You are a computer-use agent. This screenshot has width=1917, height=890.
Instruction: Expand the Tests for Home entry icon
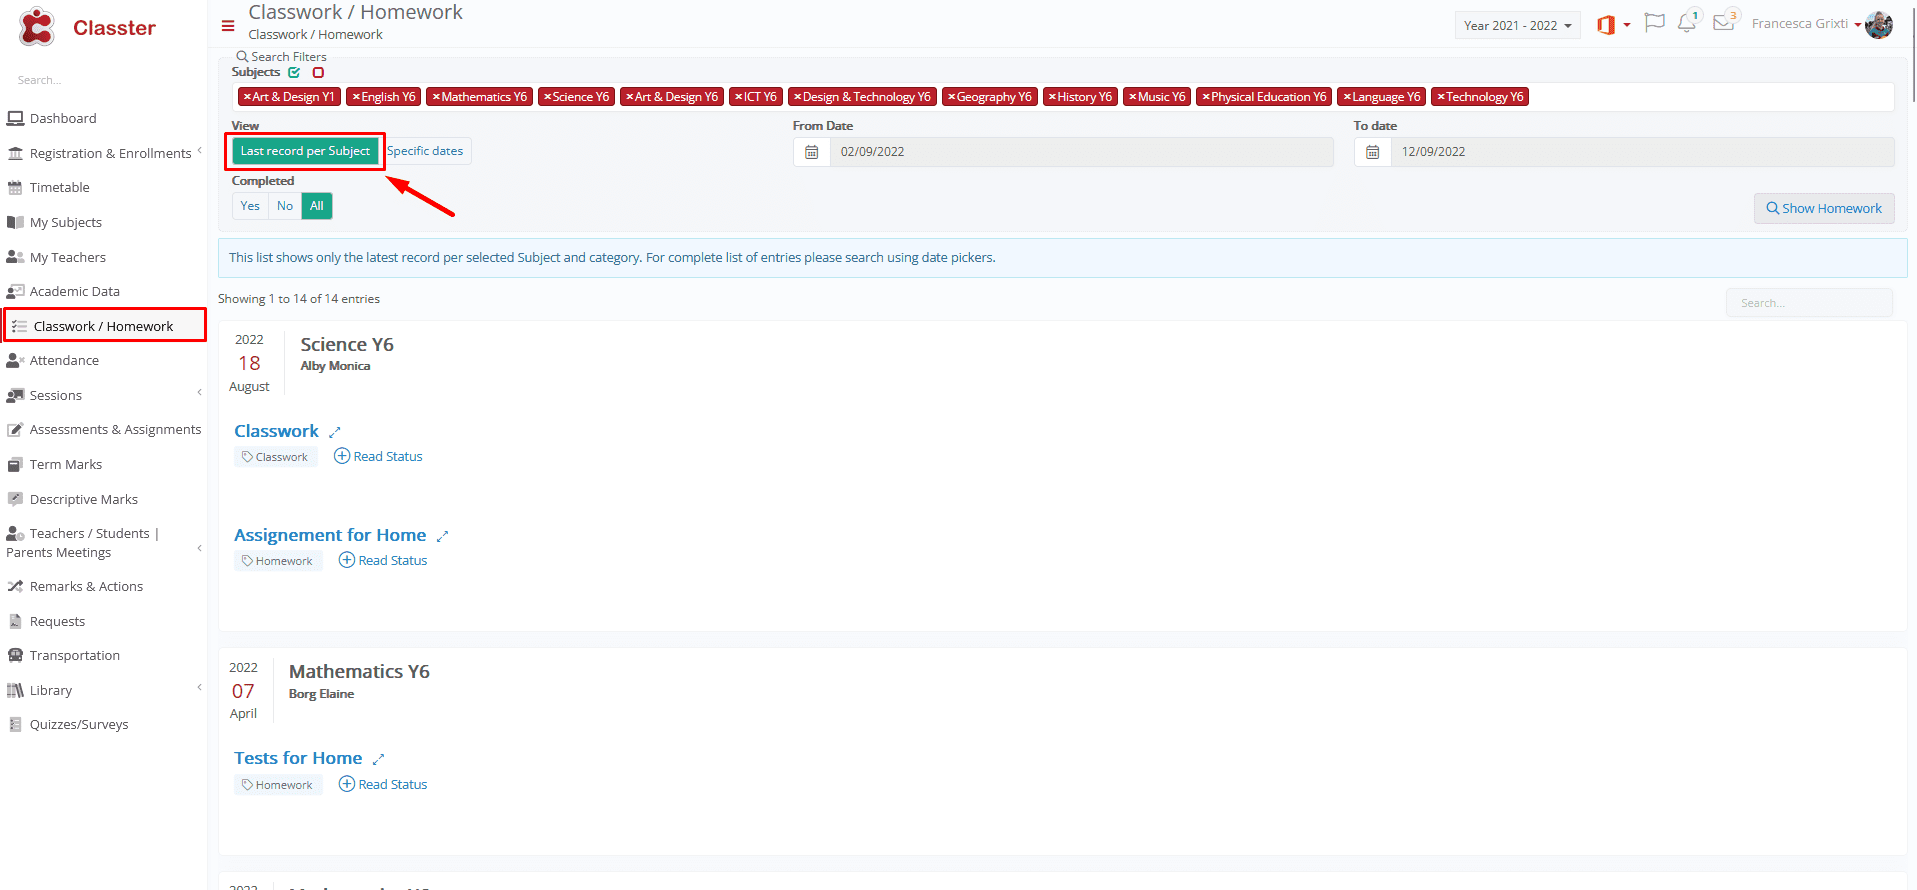[378, 759]
